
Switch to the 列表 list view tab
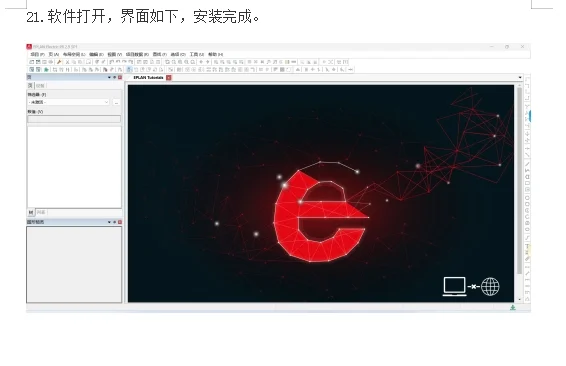tap(41, 213)
